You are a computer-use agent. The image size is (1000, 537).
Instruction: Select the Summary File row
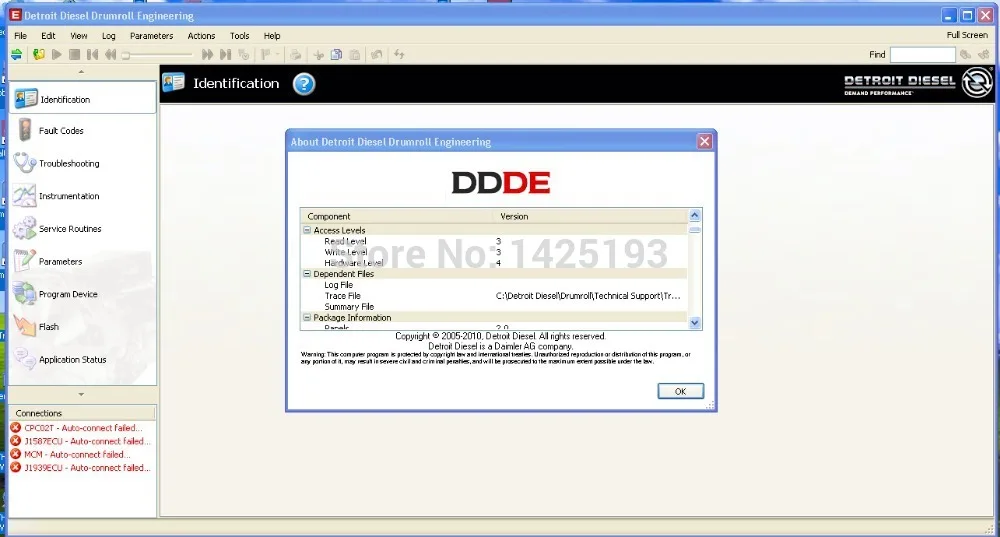click(x=494, y=307)
